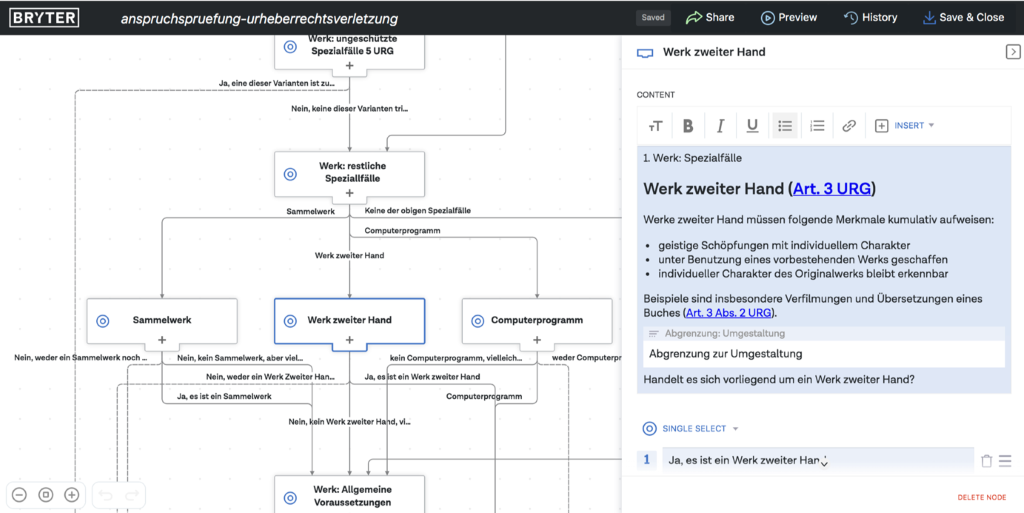Open the INSERT dropdown menu

[905, 126]
